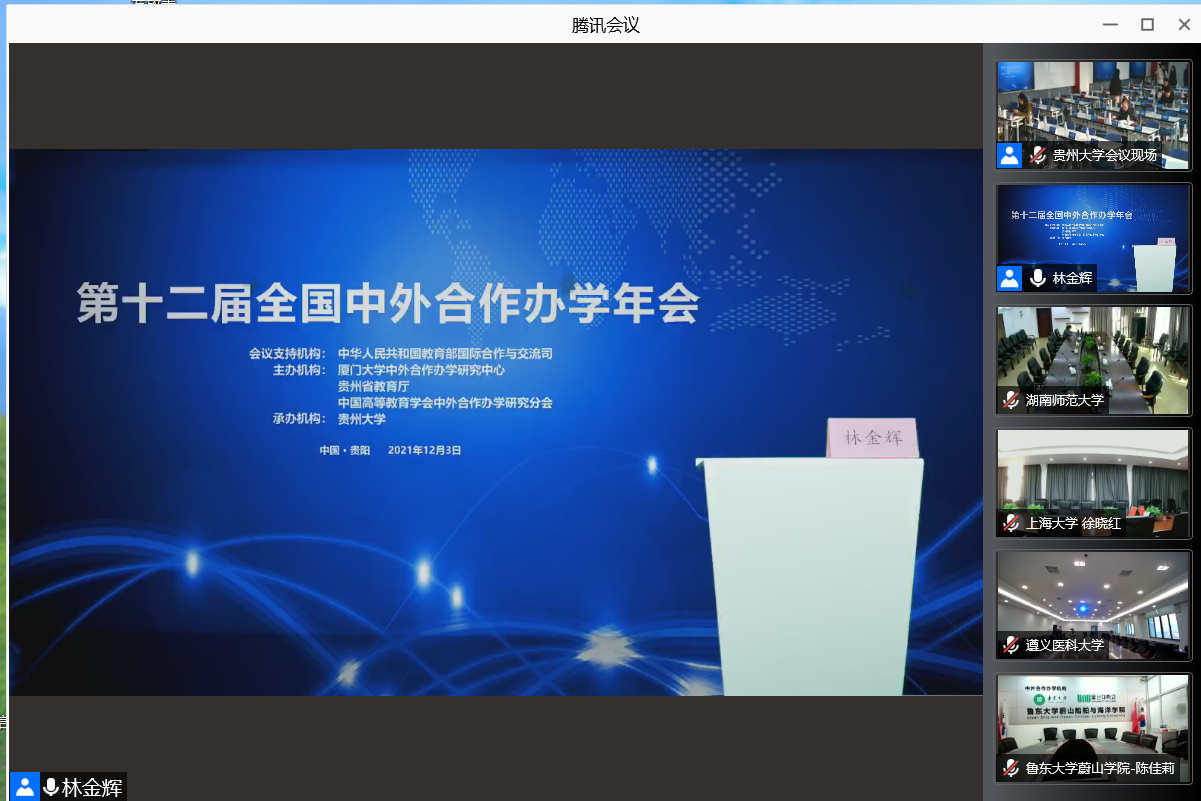This screenshot has height=801, width=1201.
Task: Maximize the 腾讯会议 meeting window
Action: coord(1147,25)
